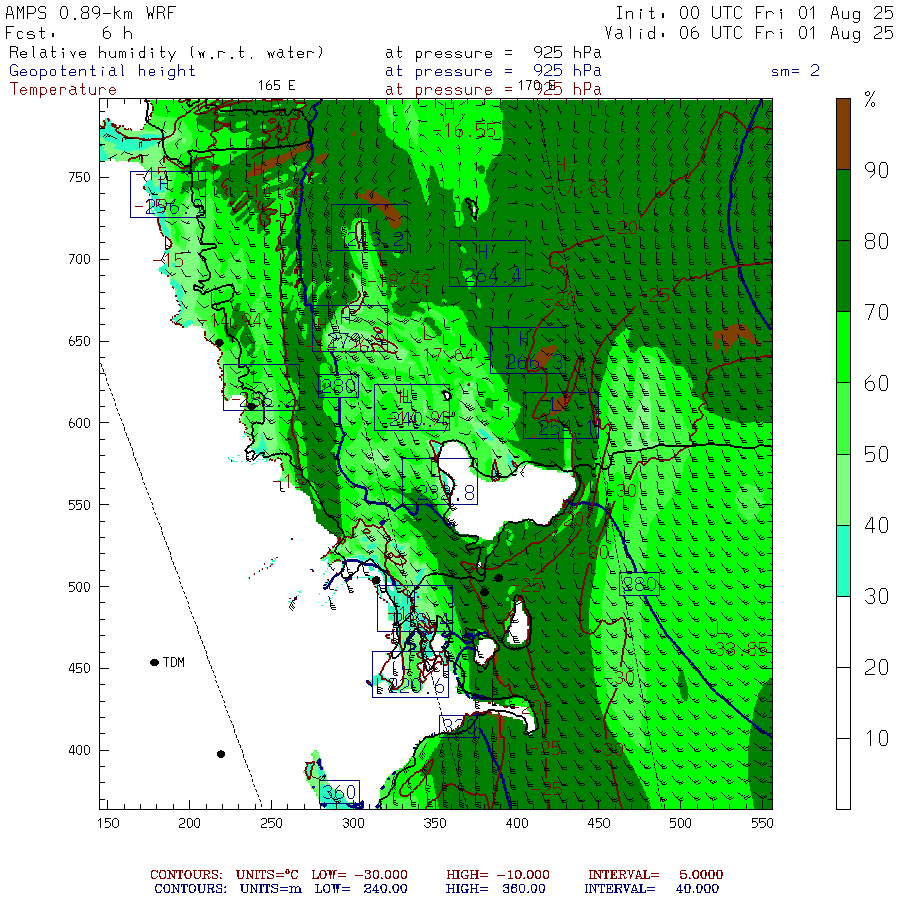Select the red 'Temperature' legend text
This screenshot has height=900, width=900.
[x=63, y=90]
